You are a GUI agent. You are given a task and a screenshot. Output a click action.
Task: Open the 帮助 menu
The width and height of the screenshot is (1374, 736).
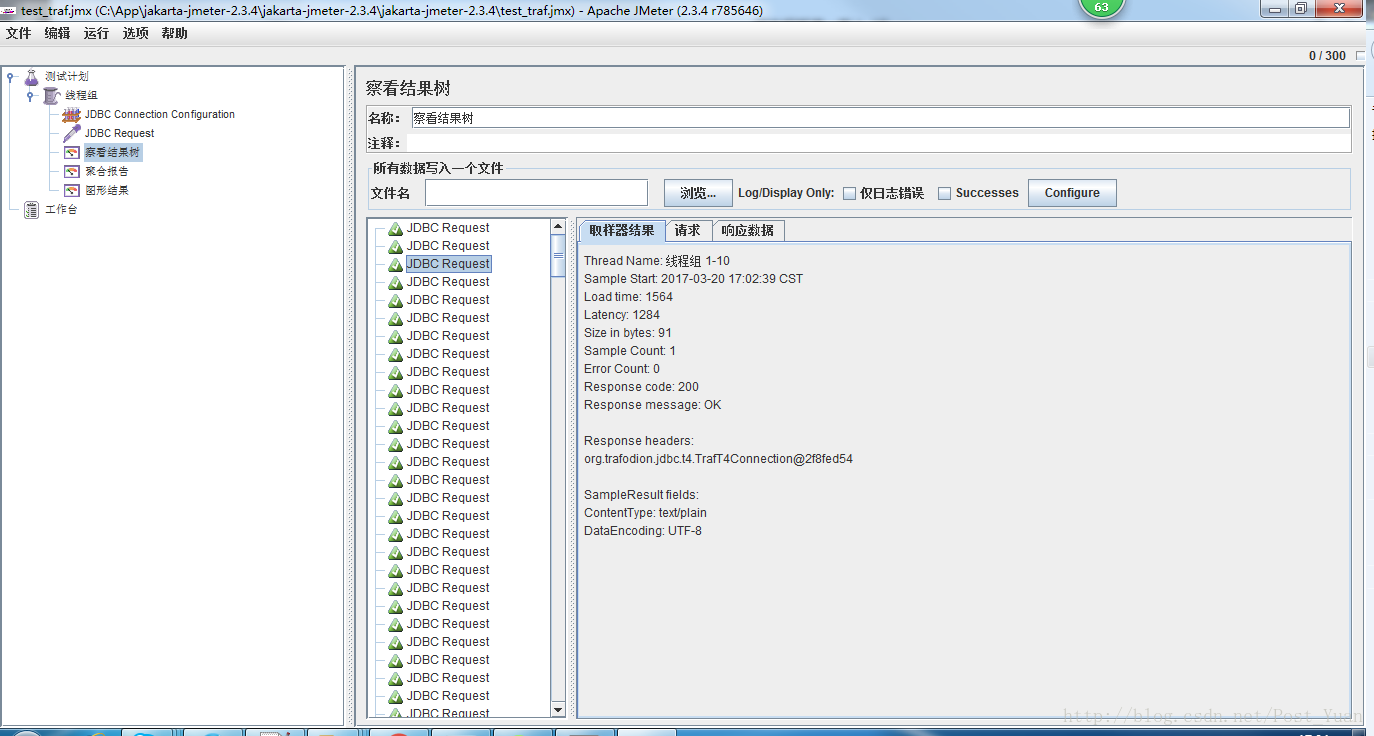click(175, 33)
